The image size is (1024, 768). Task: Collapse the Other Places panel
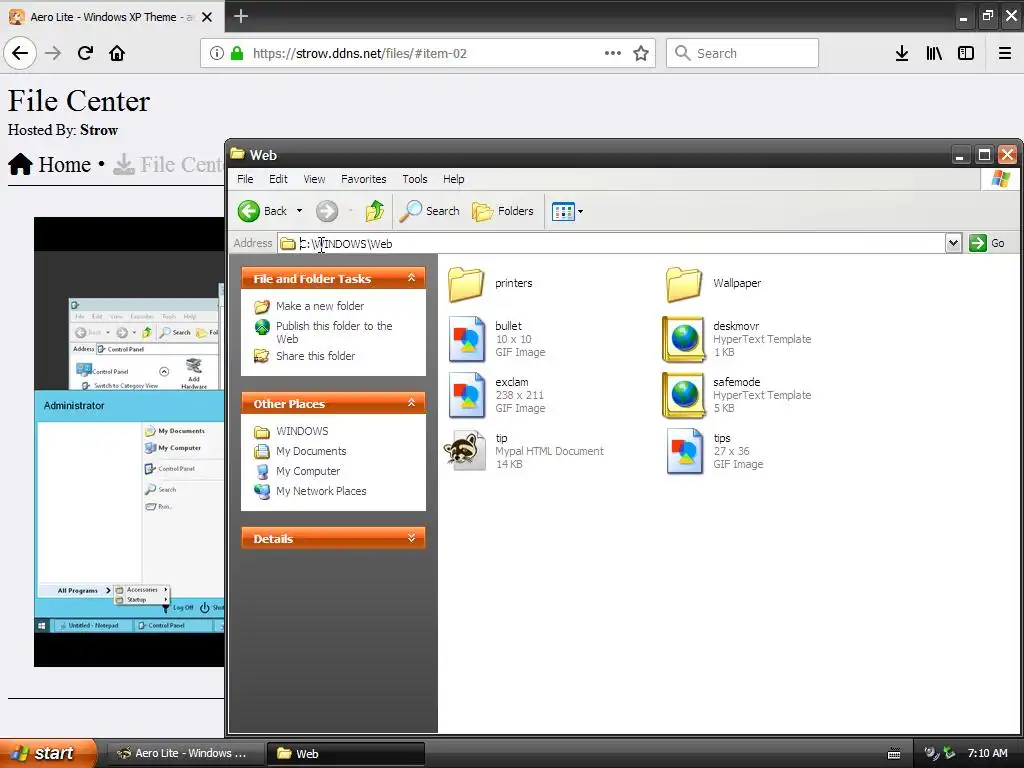[411, 402]
